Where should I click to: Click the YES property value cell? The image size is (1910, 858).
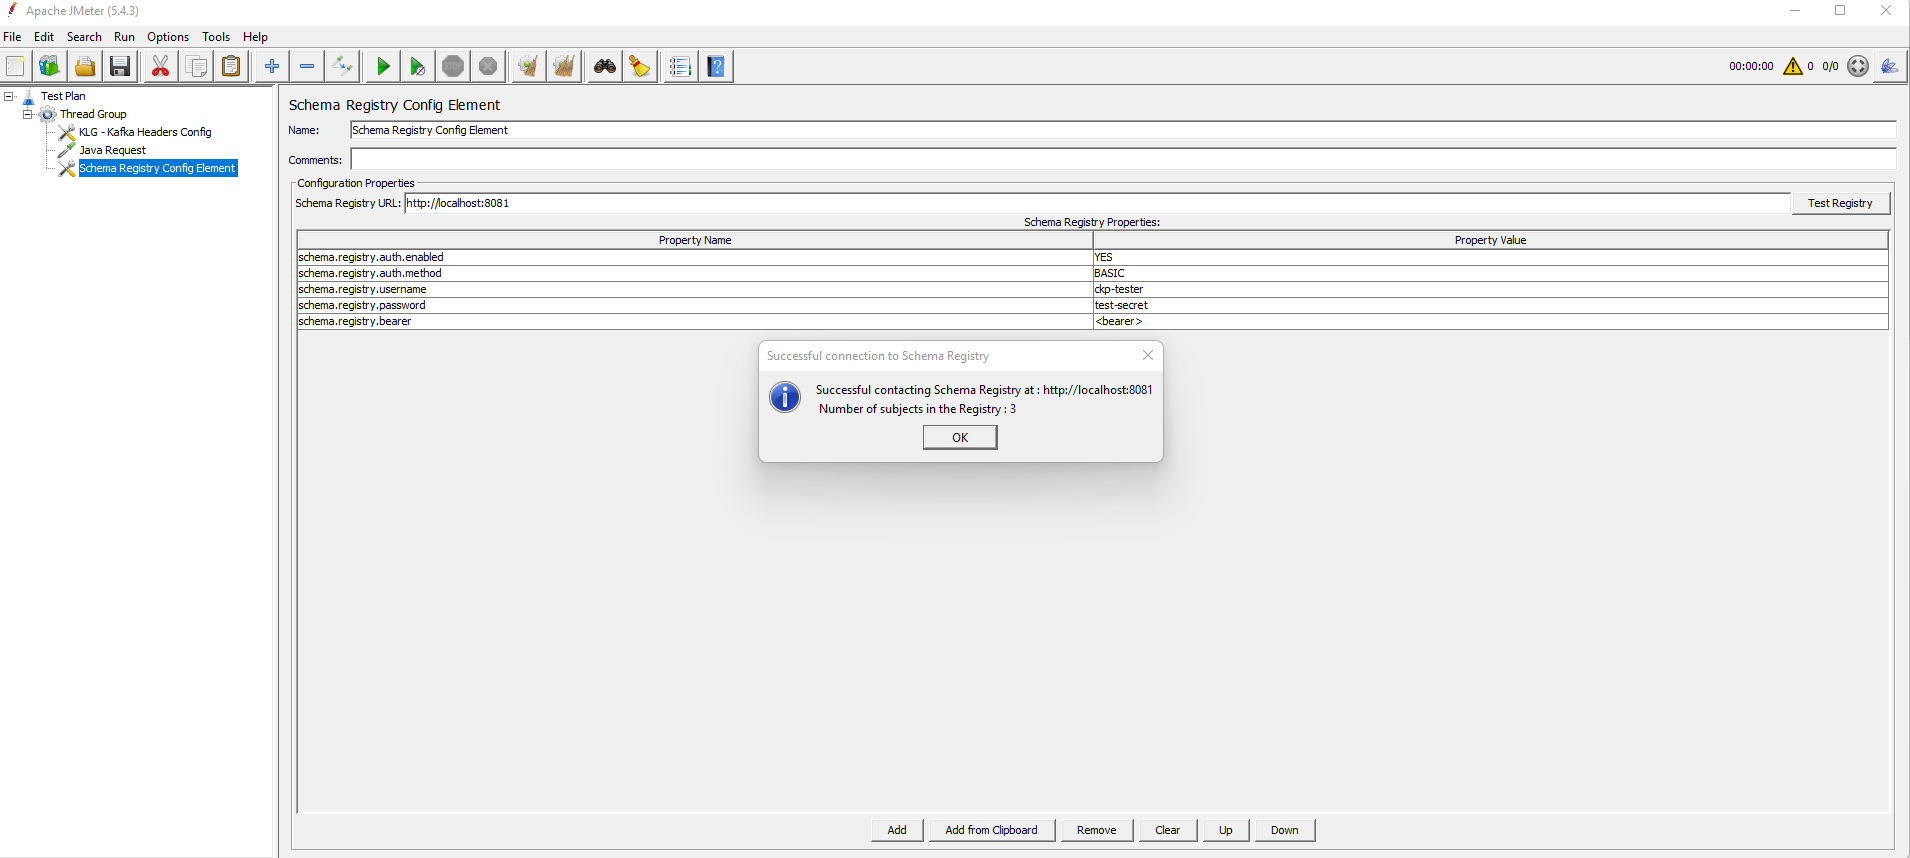[1490, 257]
